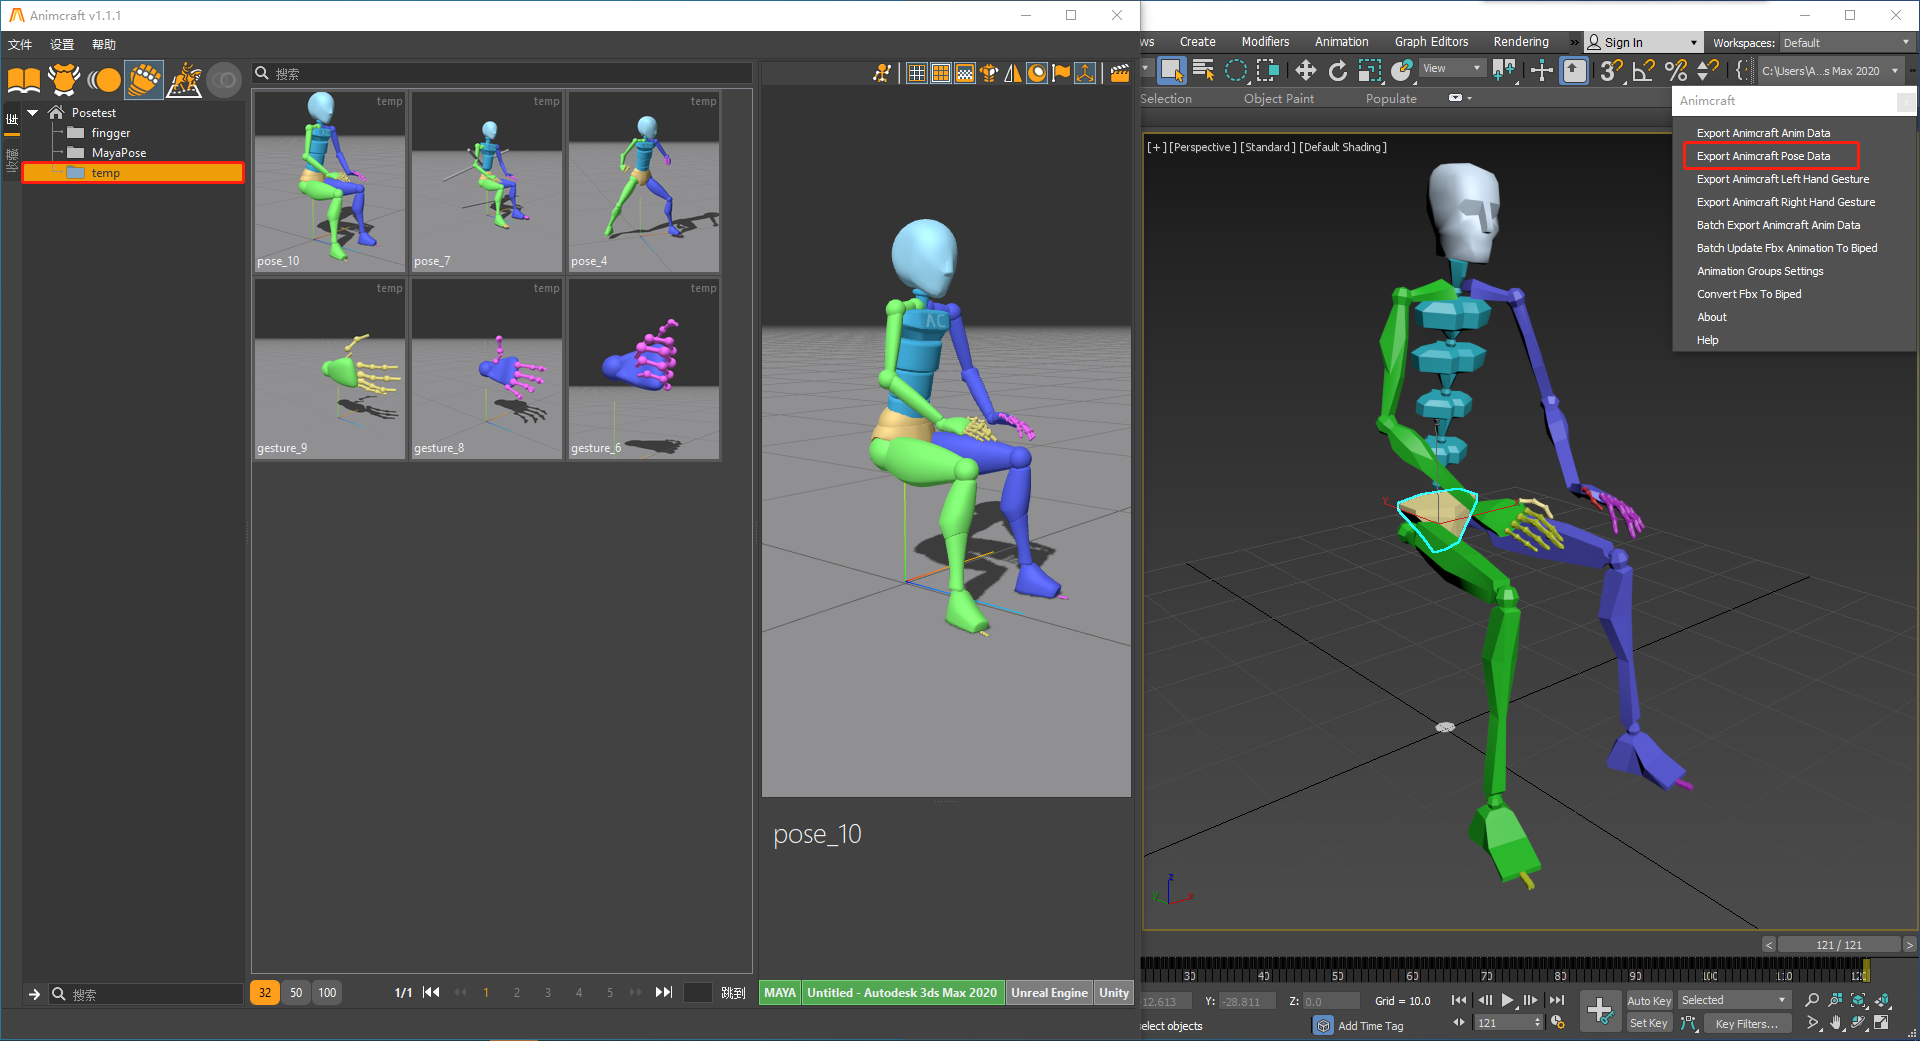The height and width of the screenshot is (1041, 1920).
Task: Click the time slider 121 / 121 handle
Action: pyautogui.click(x=1839, y=945)
